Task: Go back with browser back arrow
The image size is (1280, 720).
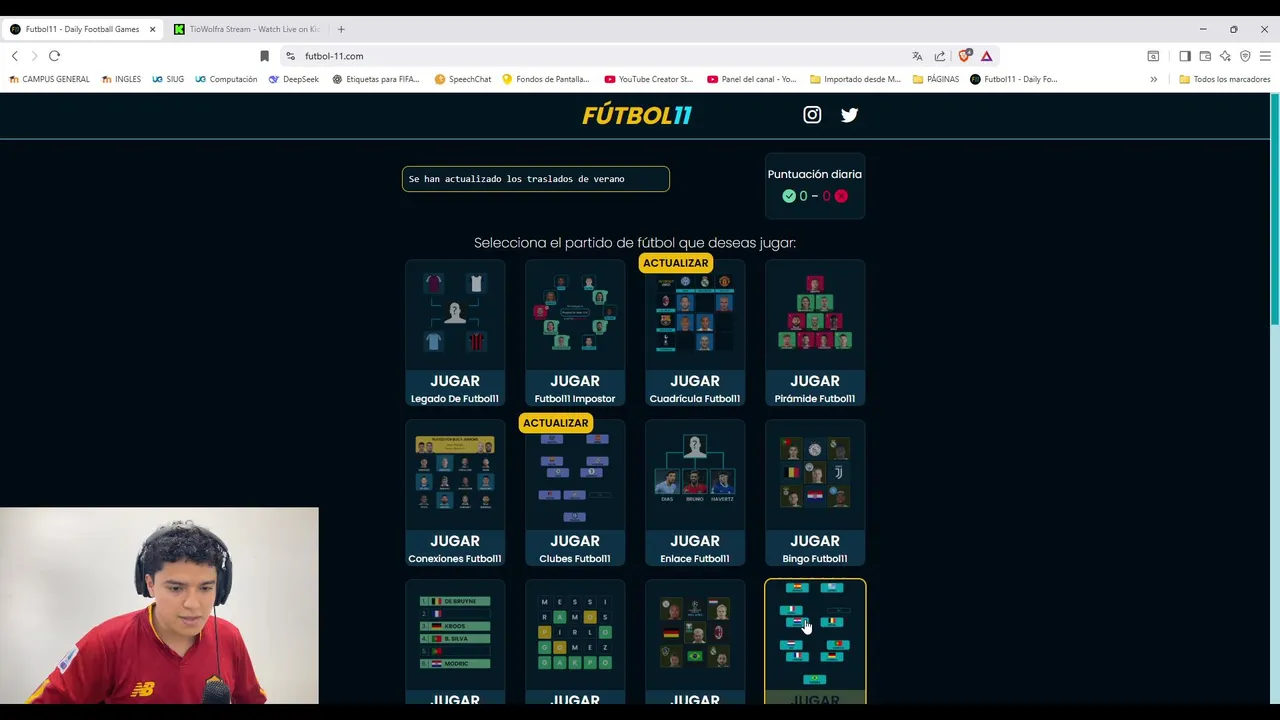Action: click(x=15, y=56)
